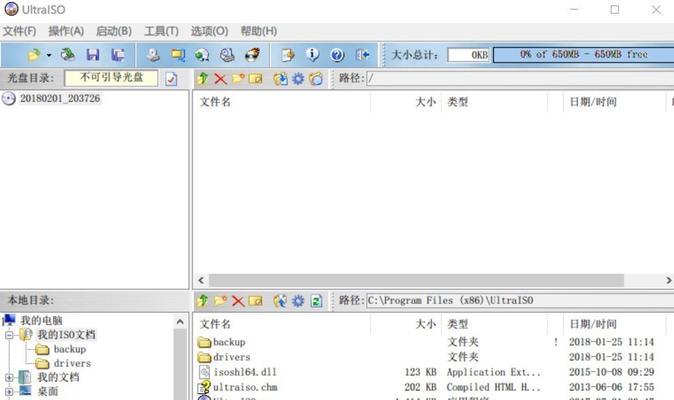Click the blue info bubble icon
674x400 pixels.
[312, 55]
